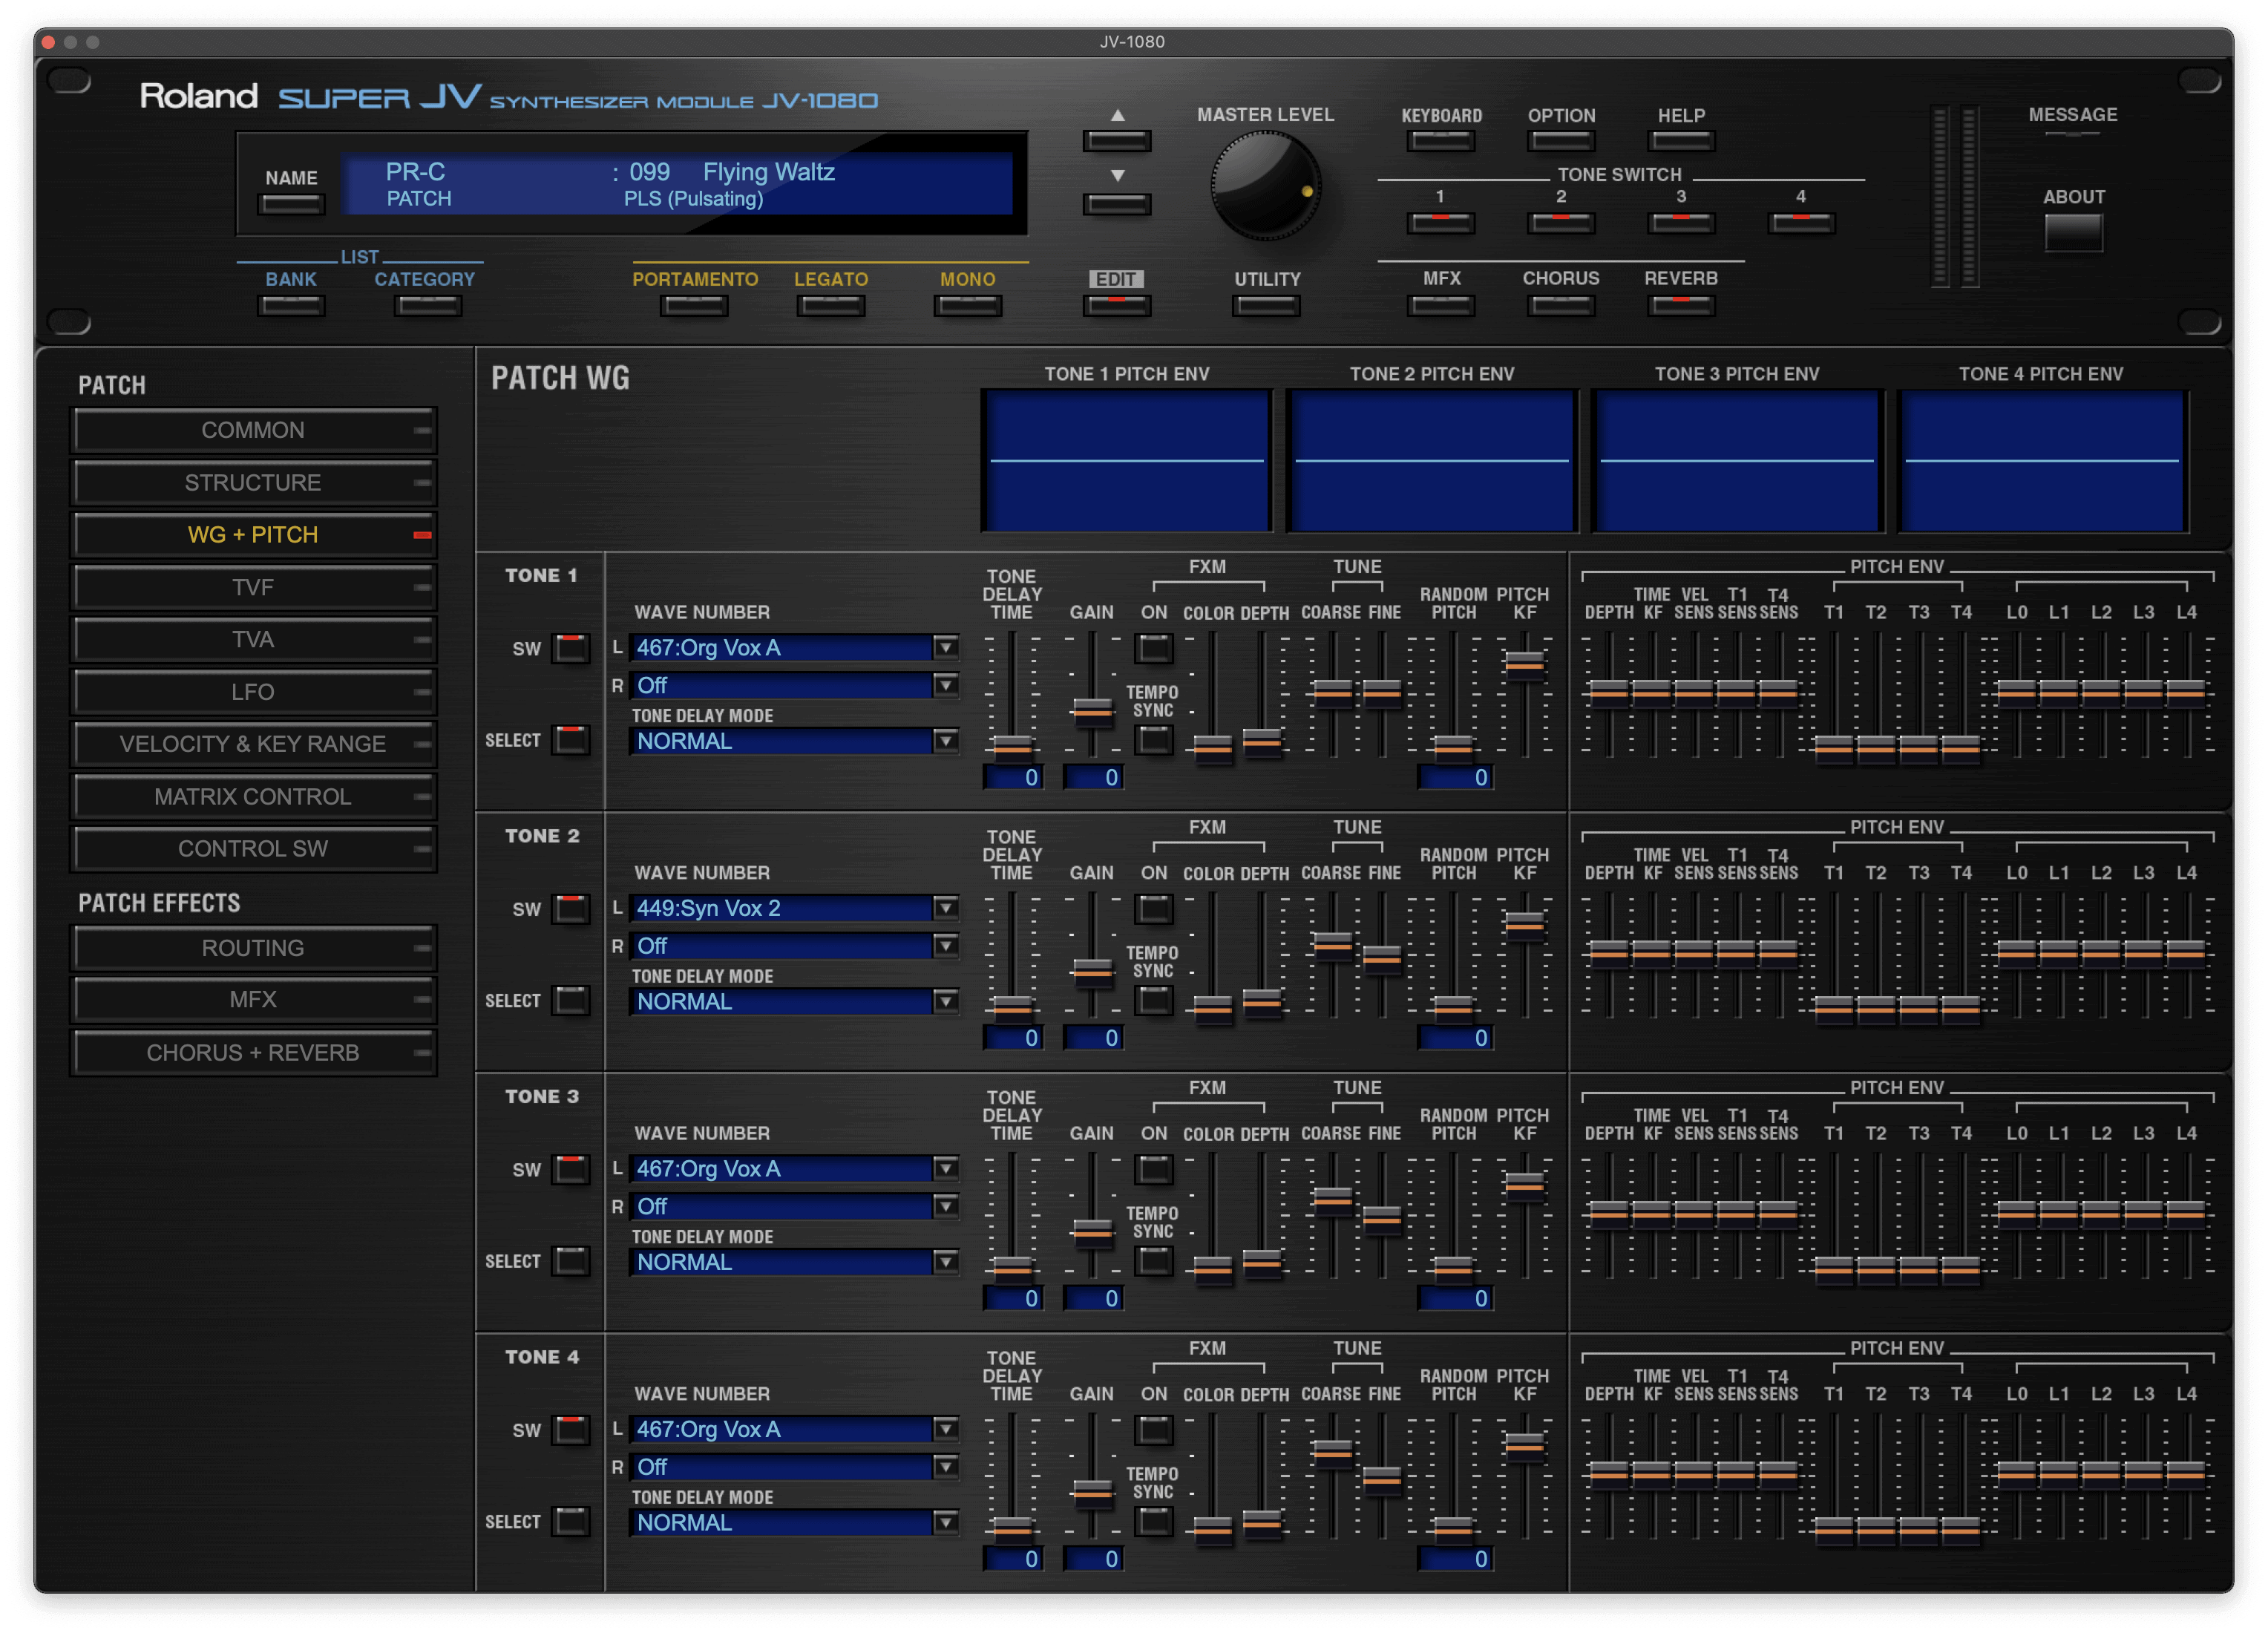Click the Tone 2 Pitch Env display
The height and width of the screenshot is (1633, 2268).
click(x=1431, y=461)
